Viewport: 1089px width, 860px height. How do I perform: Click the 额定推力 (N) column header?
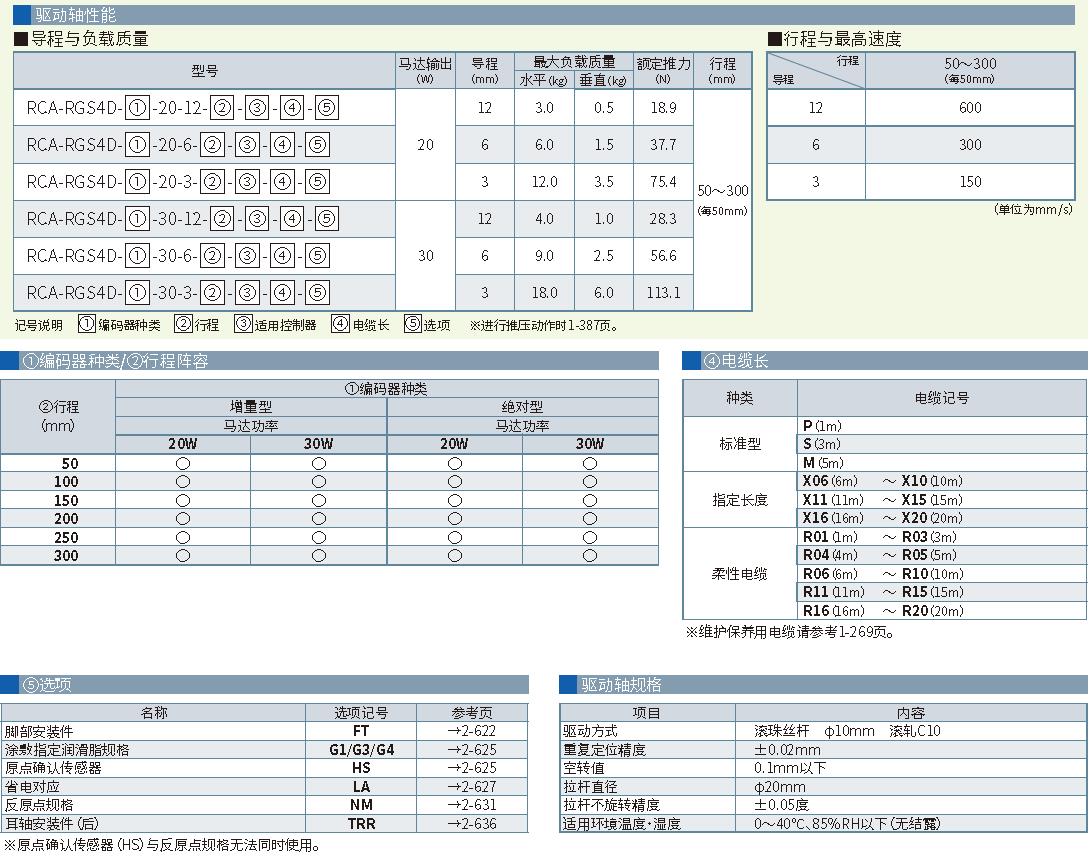click(x=663, y=71)
